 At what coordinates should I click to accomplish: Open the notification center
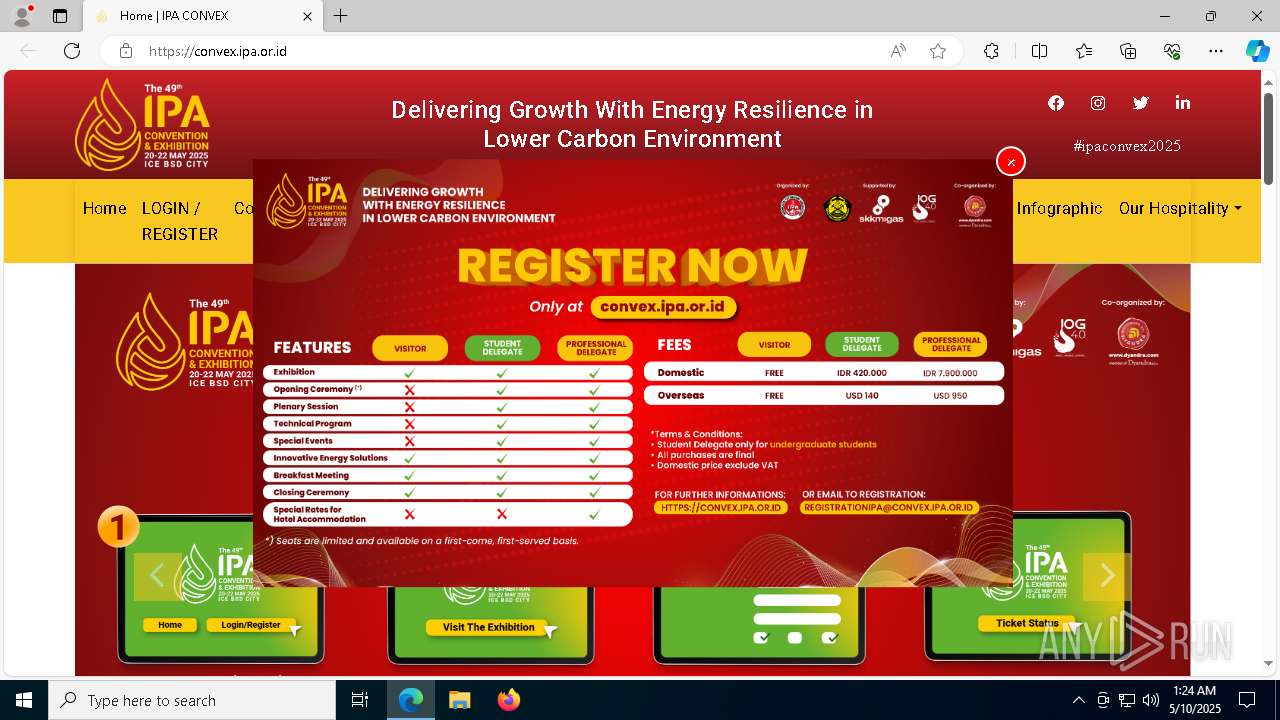click(x=1247, y=700)
